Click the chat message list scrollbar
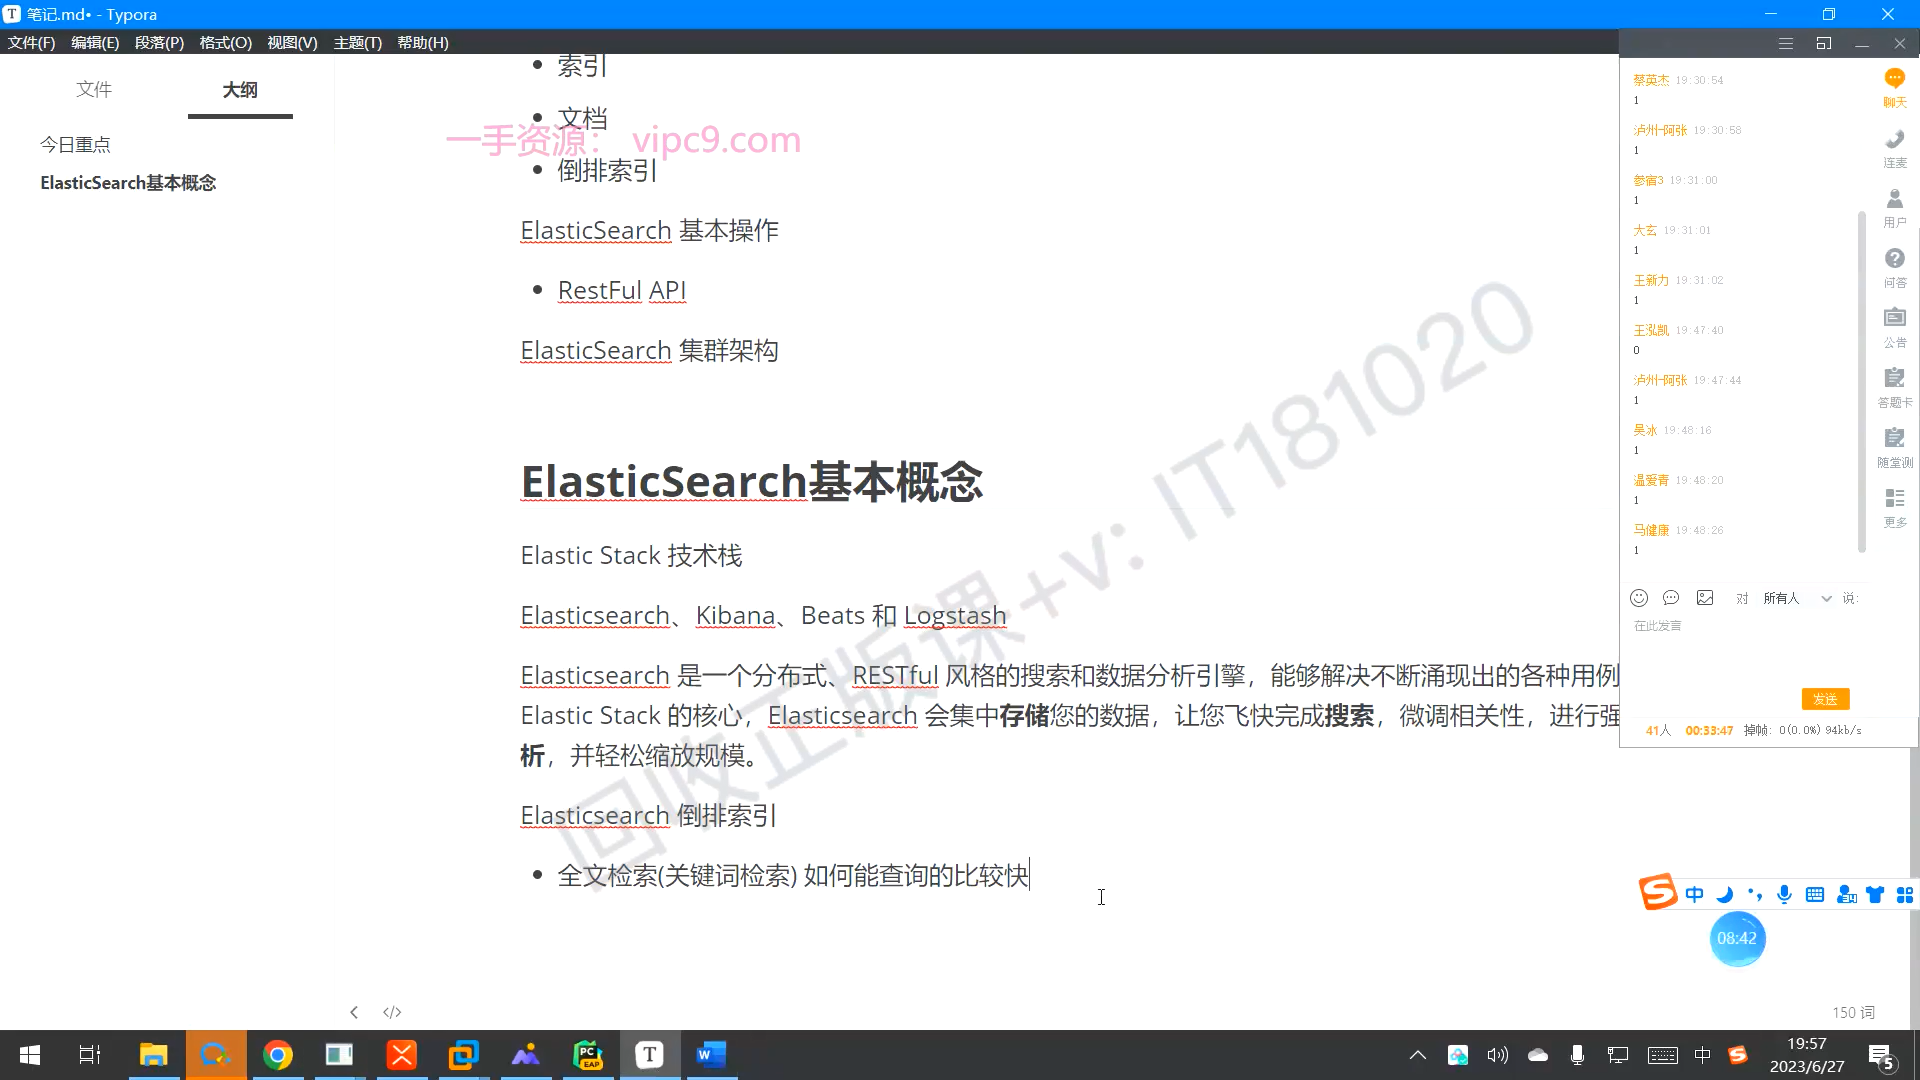The image size is (1920, 1080). pos(1861,380)
